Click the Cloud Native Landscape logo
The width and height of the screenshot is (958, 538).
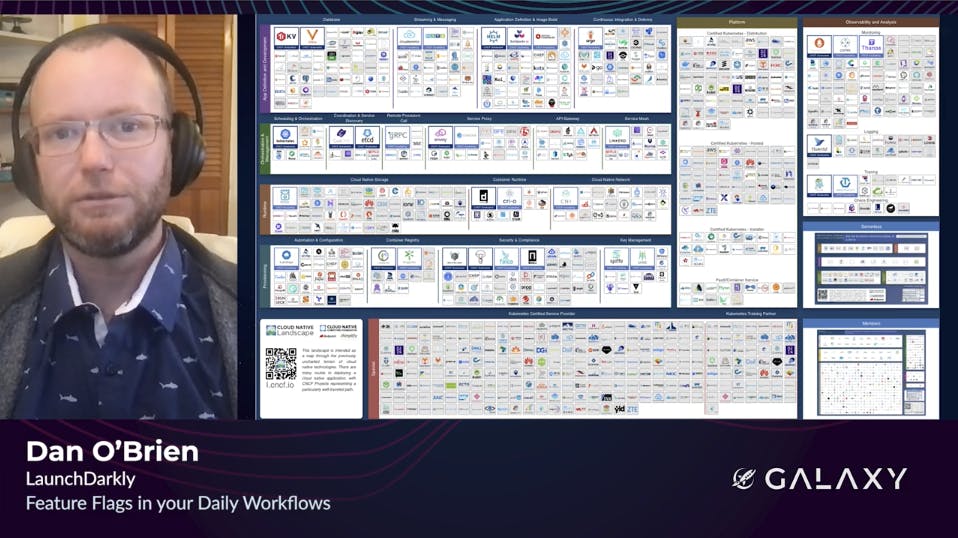pyautogui.click(x=290, y=330)
